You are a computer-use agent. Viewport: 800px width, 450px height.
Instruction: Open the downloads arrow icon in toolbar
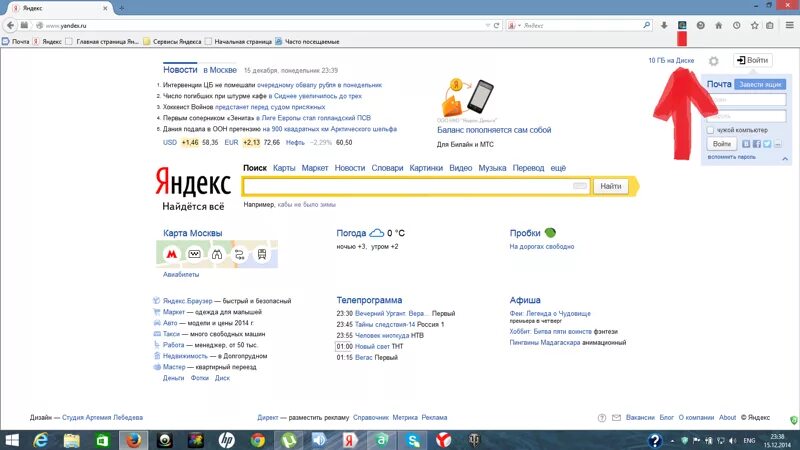pos(664,25)
